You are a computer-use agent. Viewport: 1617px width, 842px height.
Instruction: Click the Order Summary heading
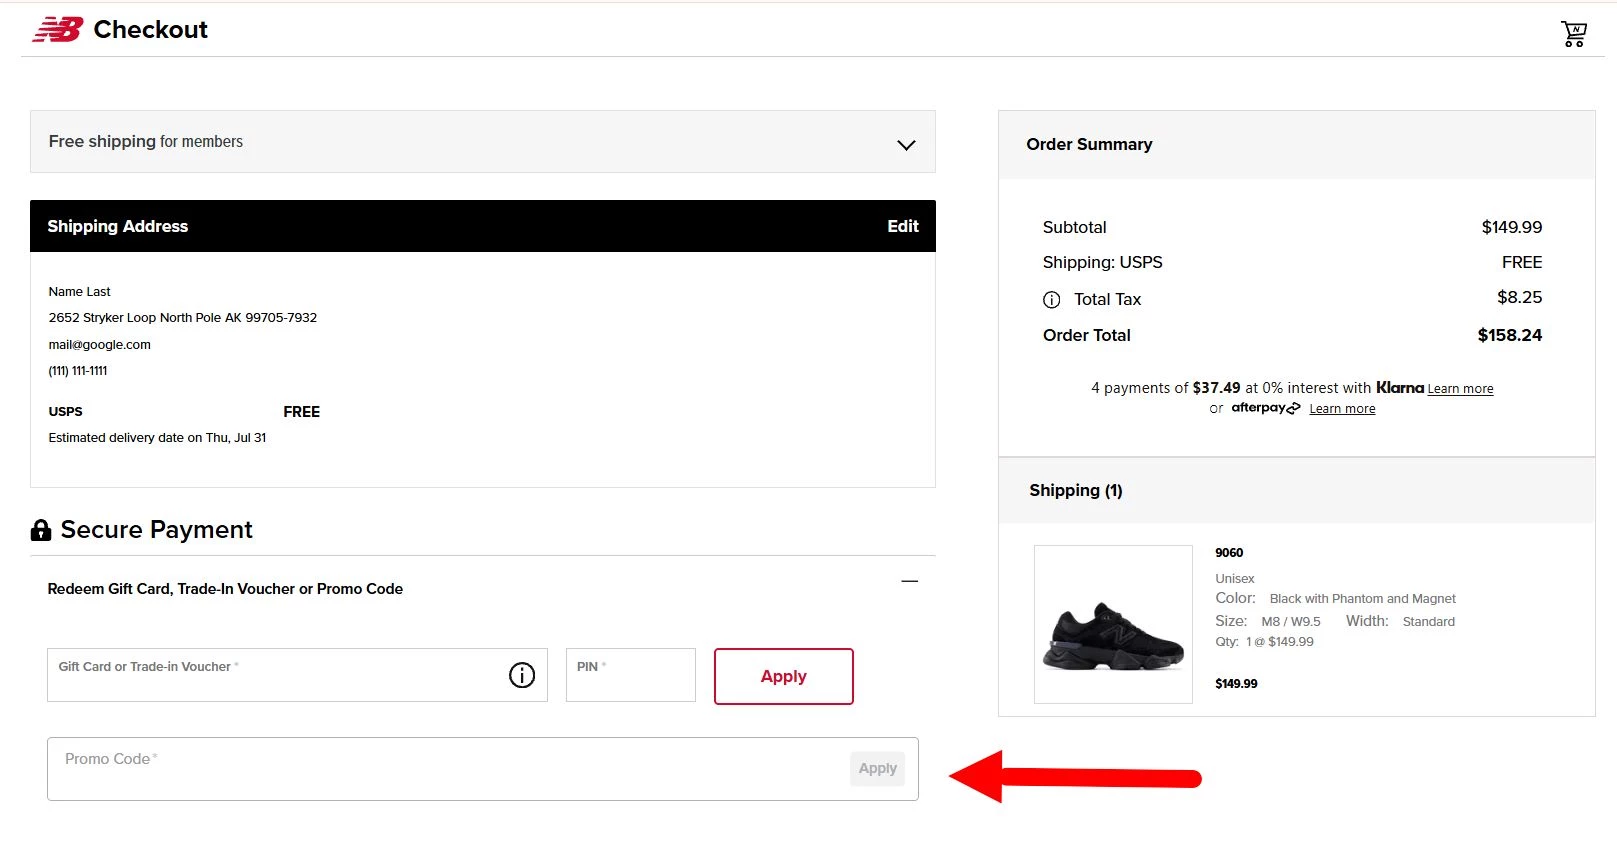point(1089,144)
